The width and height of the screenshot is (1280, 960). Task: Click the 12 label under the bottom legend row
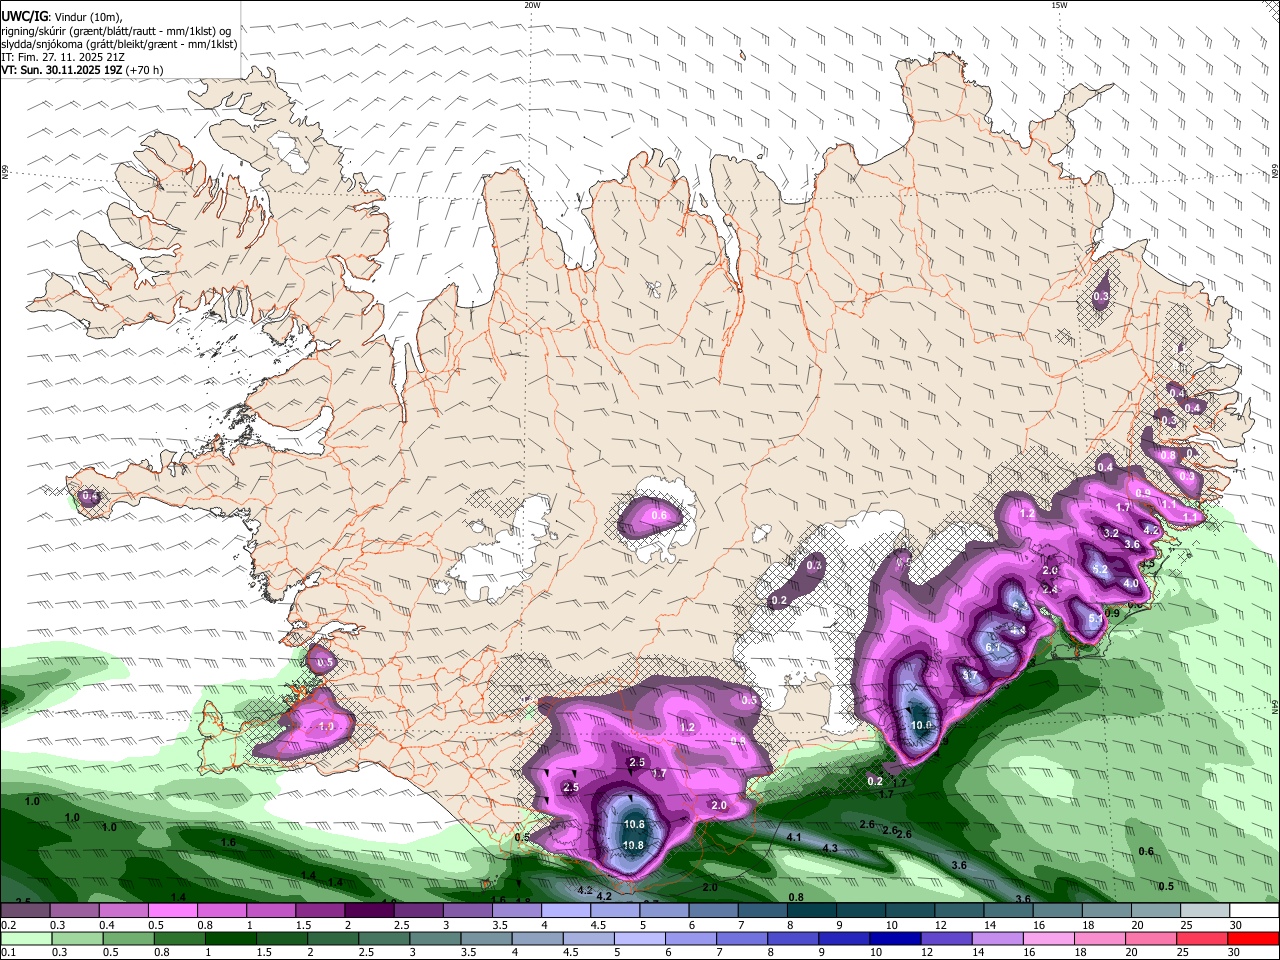coord(927,952)
